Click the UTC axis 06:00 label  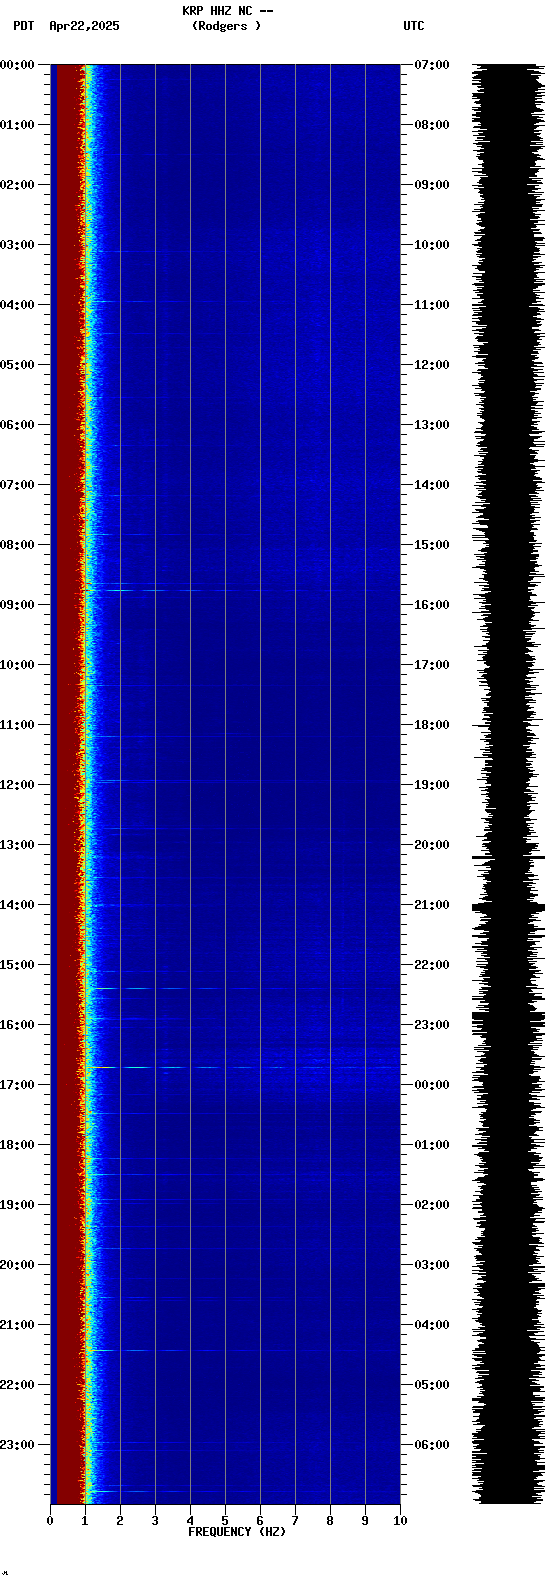pos(432,1445)
